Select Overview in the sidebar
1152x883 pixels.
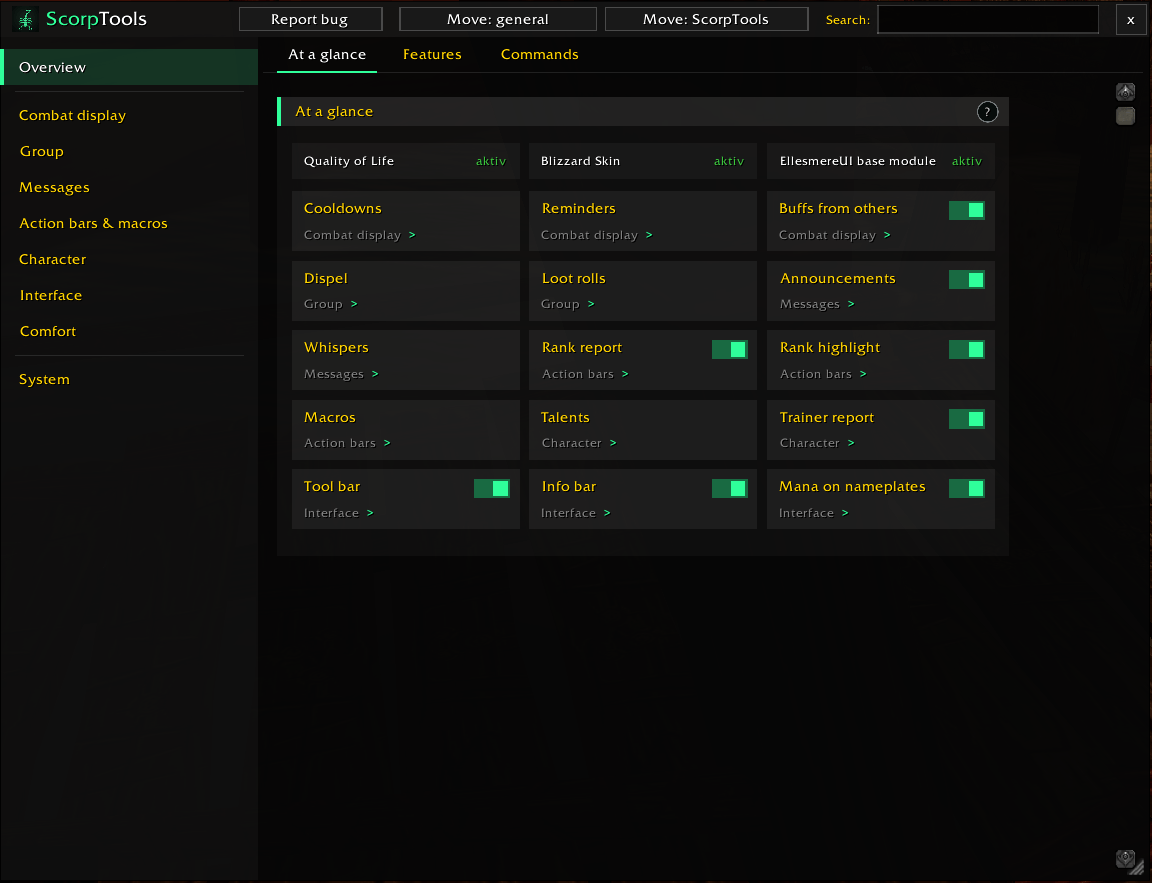tap(129, 67)
